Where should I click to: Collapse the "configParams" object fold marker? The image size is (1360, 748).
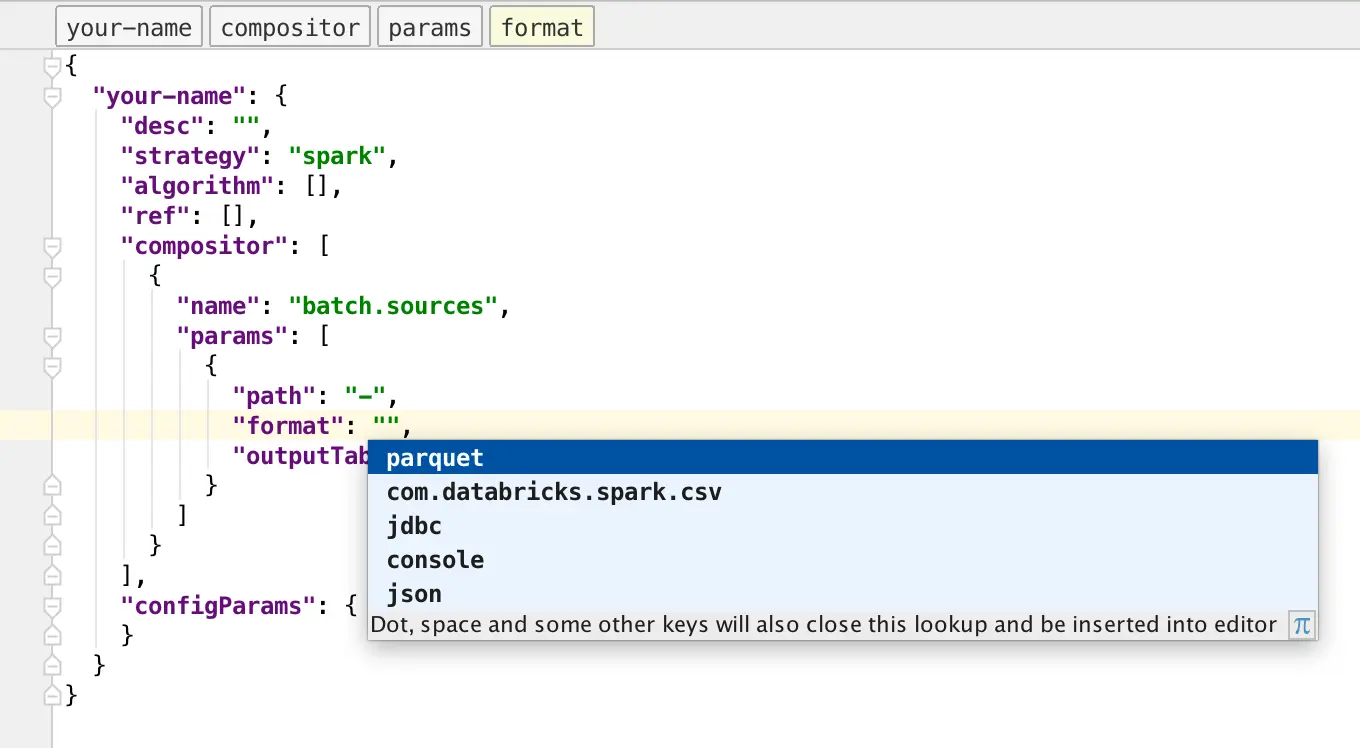(x=53, y=607)
